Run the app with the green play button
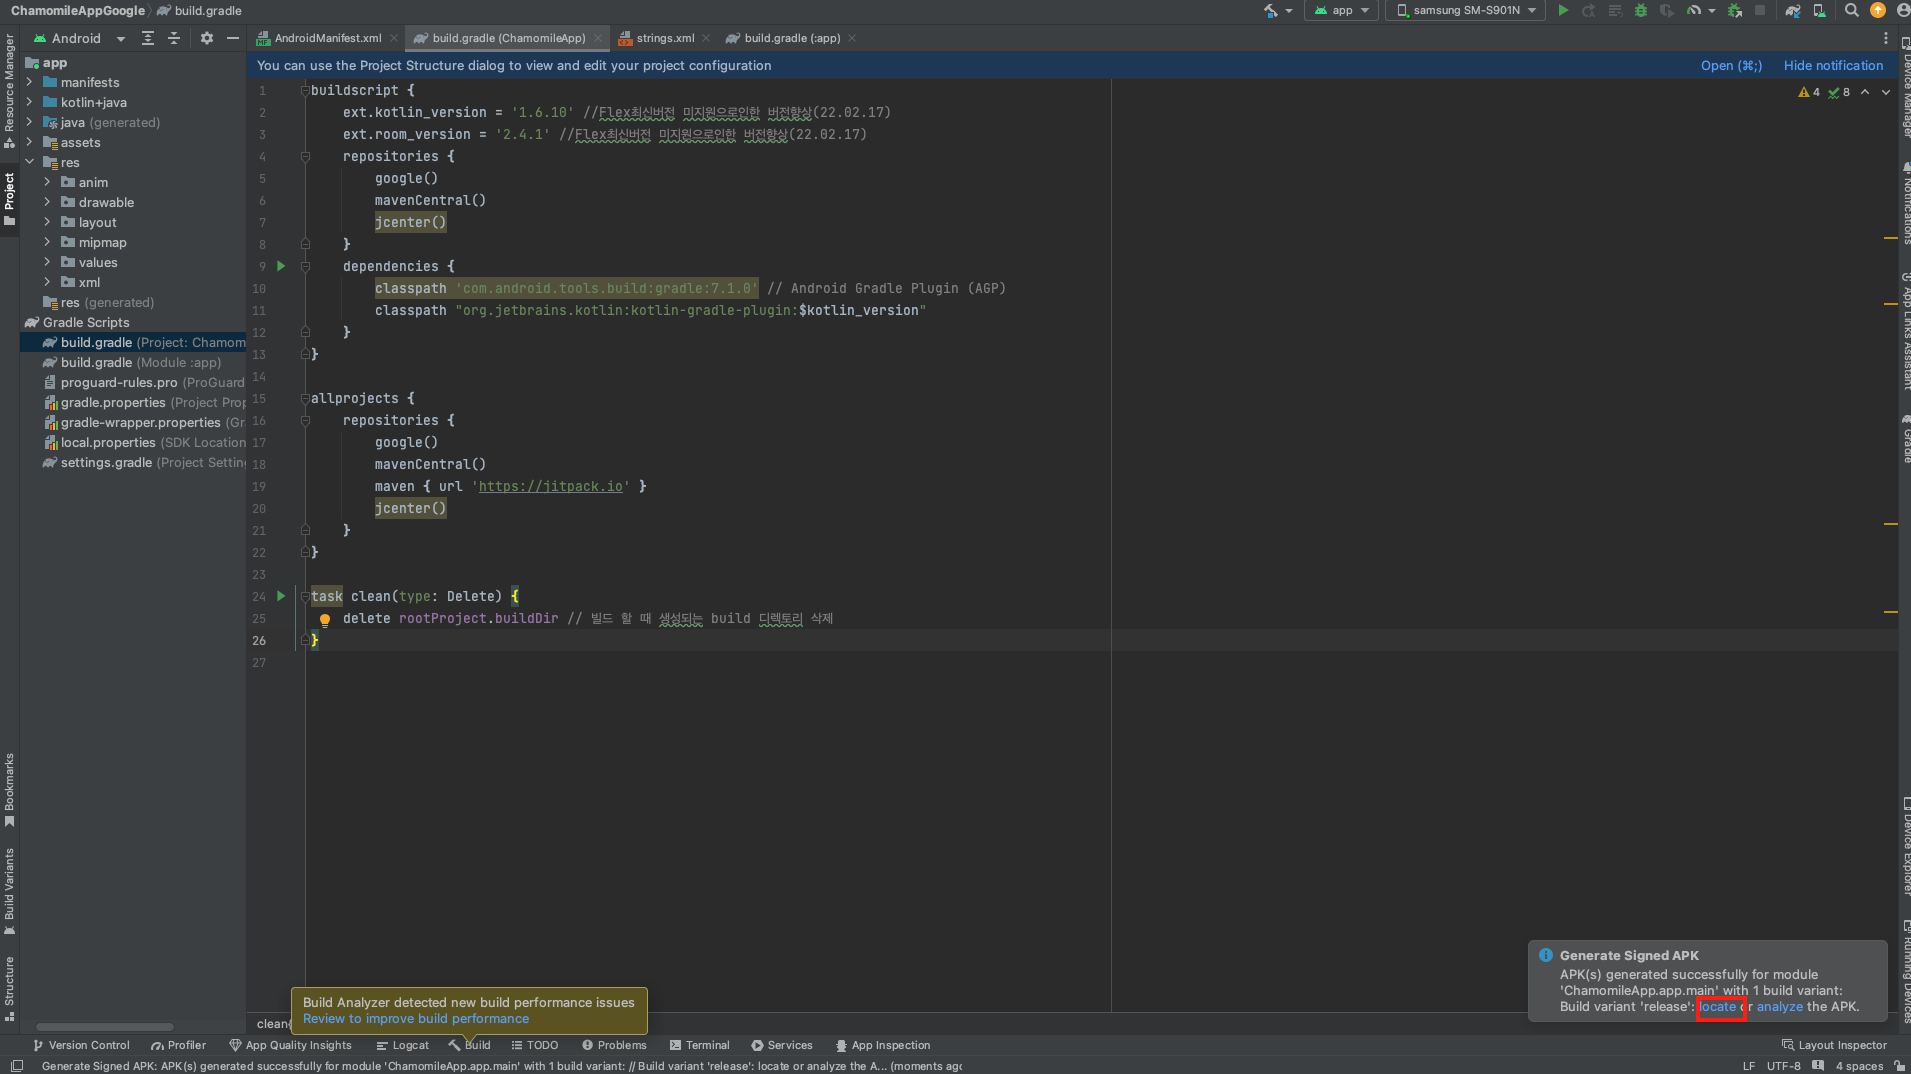Viewport: 1911px width, 1074px height. 1563,10
